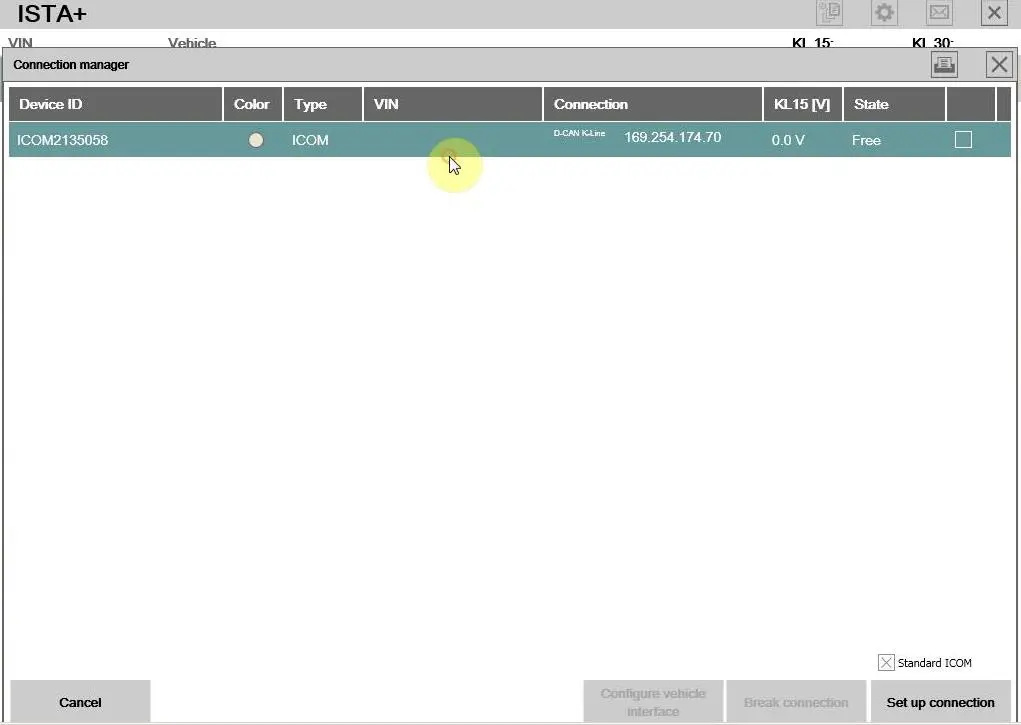Click the color indicator dot for ICOM2135058
This screenshot has height=725, width=1021.
coord(256,140)
